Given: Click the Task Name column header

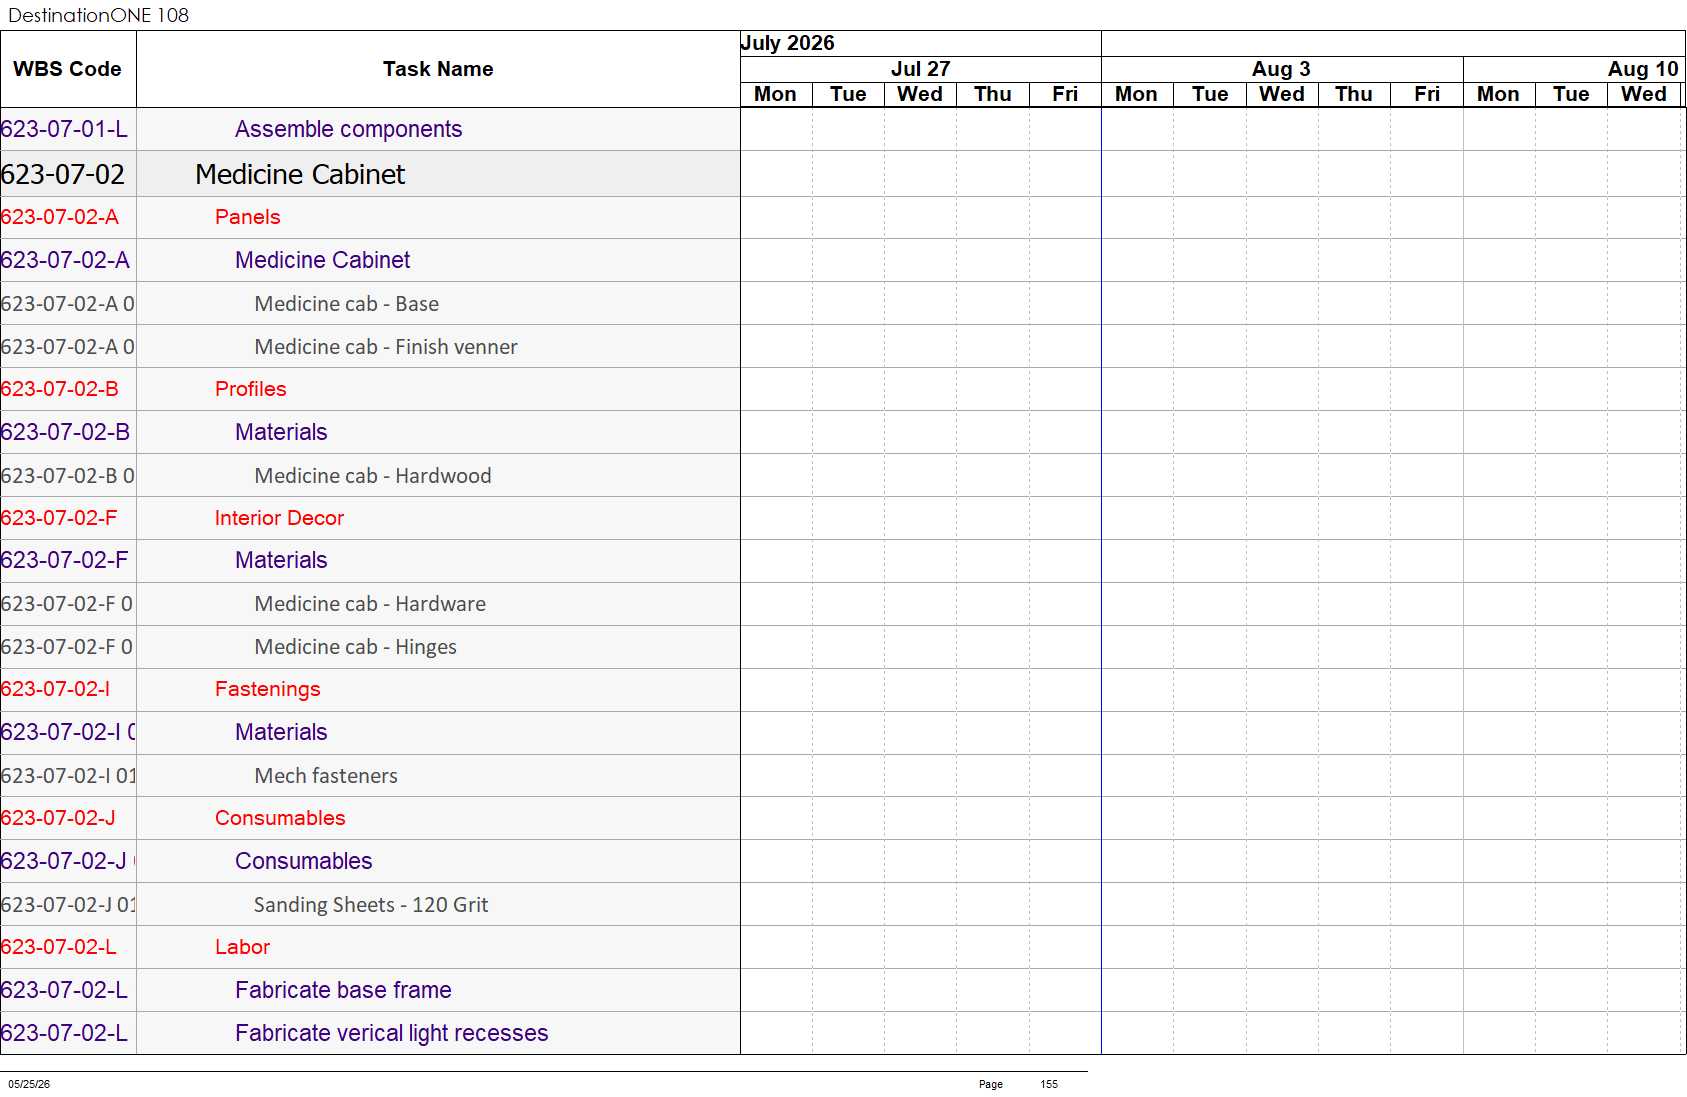Looking at the screenshot, I should pos(438,69).
